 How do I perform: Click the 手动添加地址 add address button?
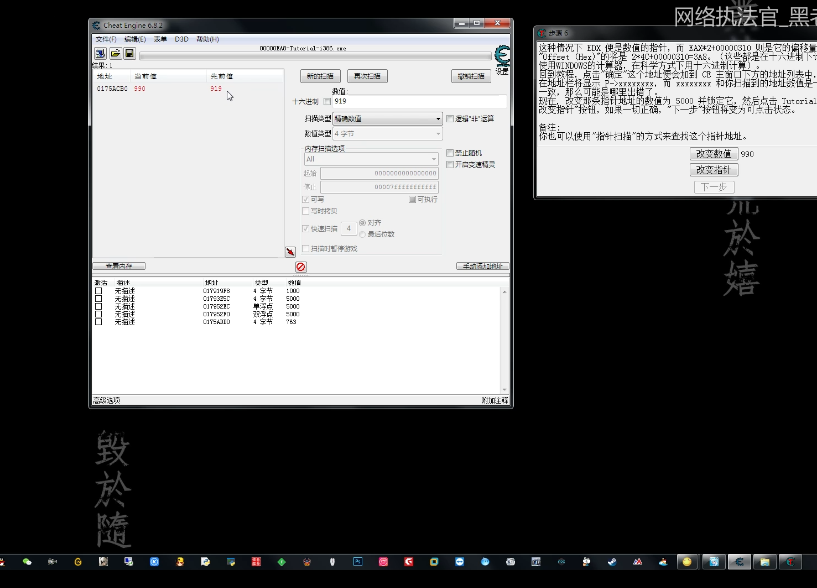coord(482,266)
